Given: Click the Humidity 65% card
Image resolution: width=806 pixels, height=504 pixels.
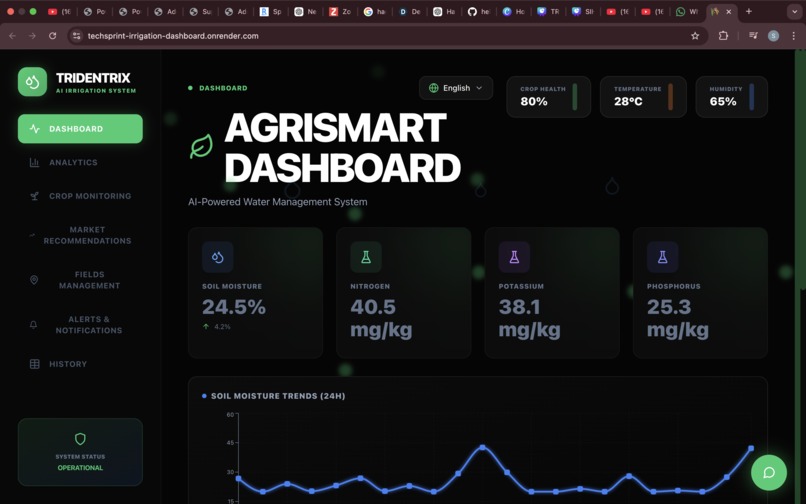Looking at the screenshot, I should tap(731, 97).
